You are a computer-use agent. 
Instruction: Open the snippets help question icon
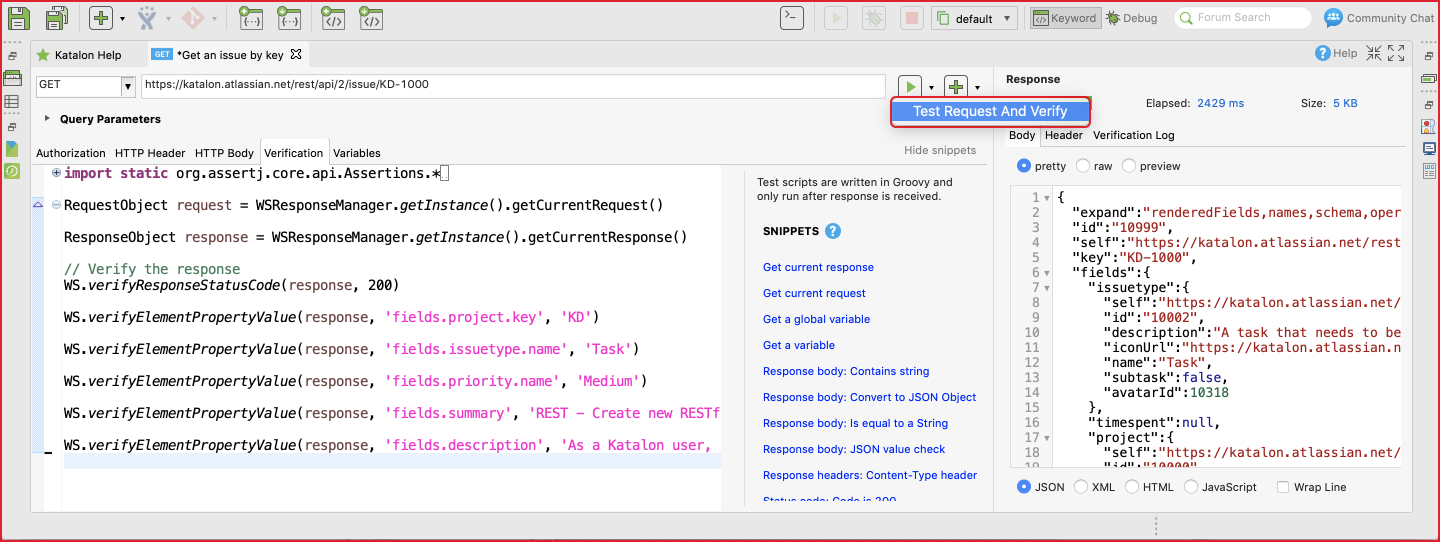coord(833,231)
